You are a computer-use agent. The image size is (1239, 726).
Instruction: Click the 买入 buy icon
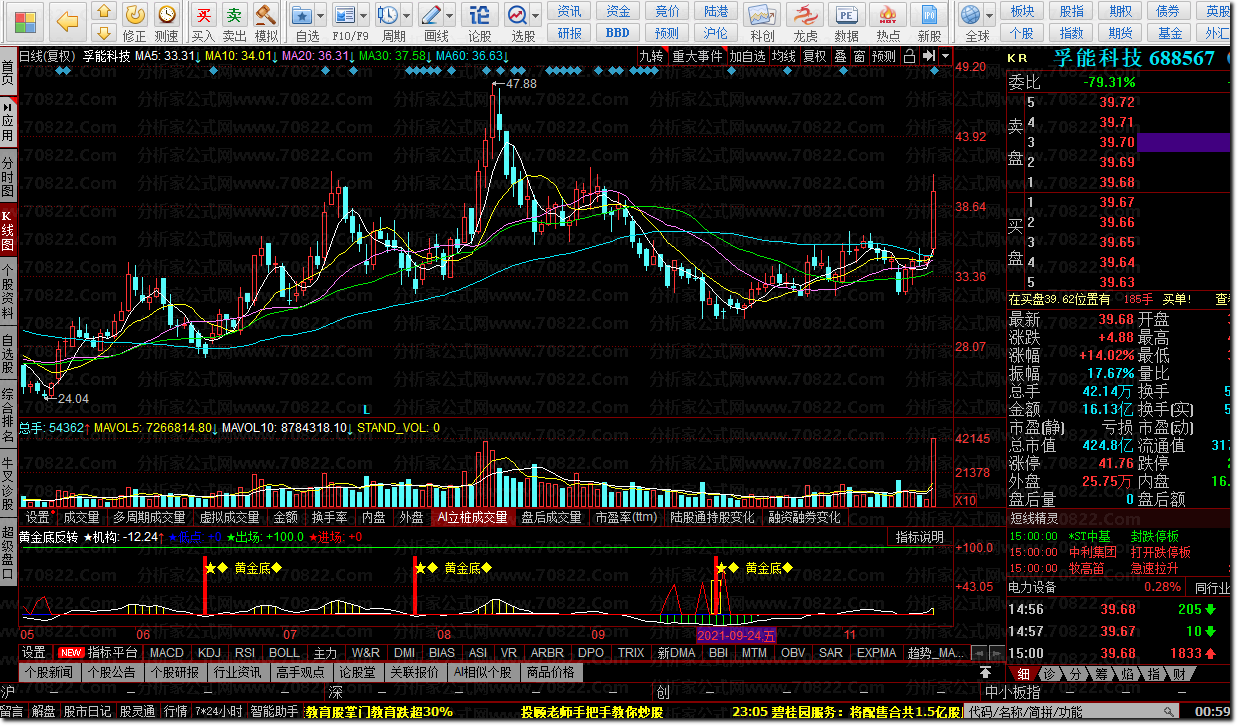tap(203, 14)
